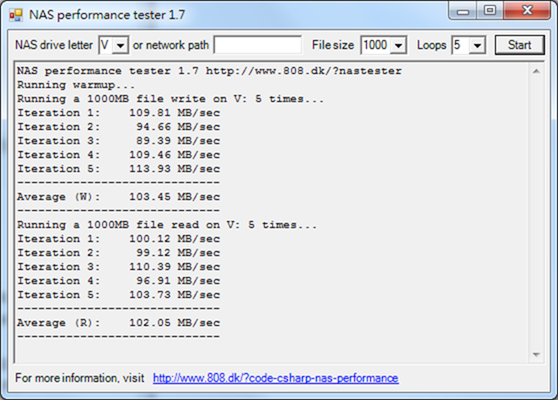This screenshot has width=558, height=400.
Task: Click the 'Average (W): 103.45 MB/sec' line
Action: (119, 197)
